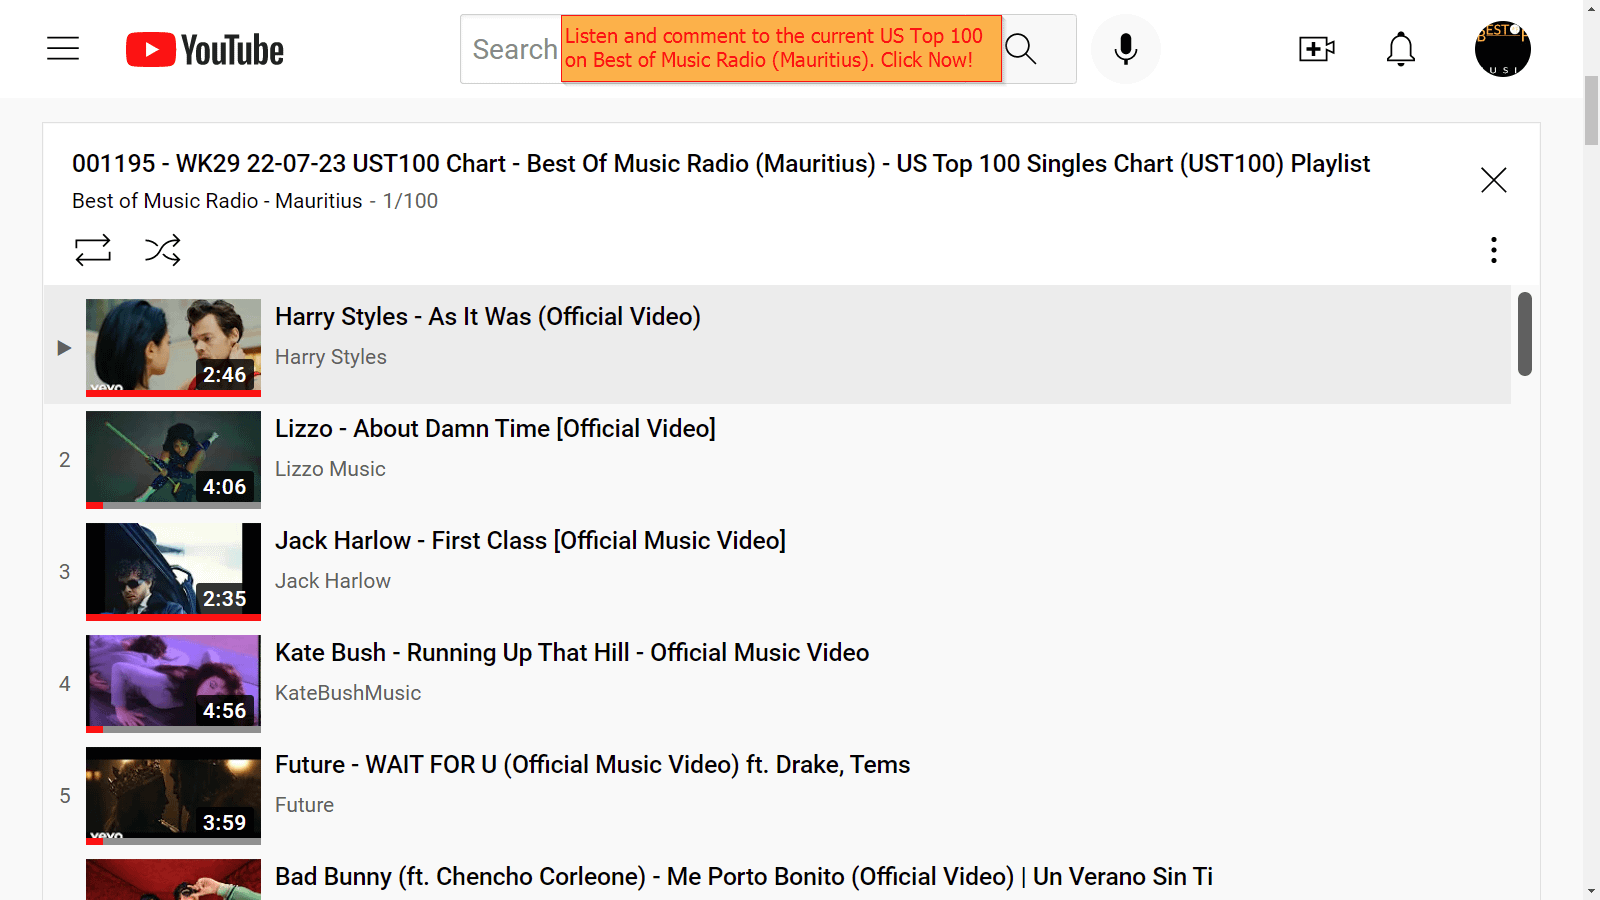
Task: Close the playlist panel with the X
Action: pyautogui.click(x=1493, y=180)
